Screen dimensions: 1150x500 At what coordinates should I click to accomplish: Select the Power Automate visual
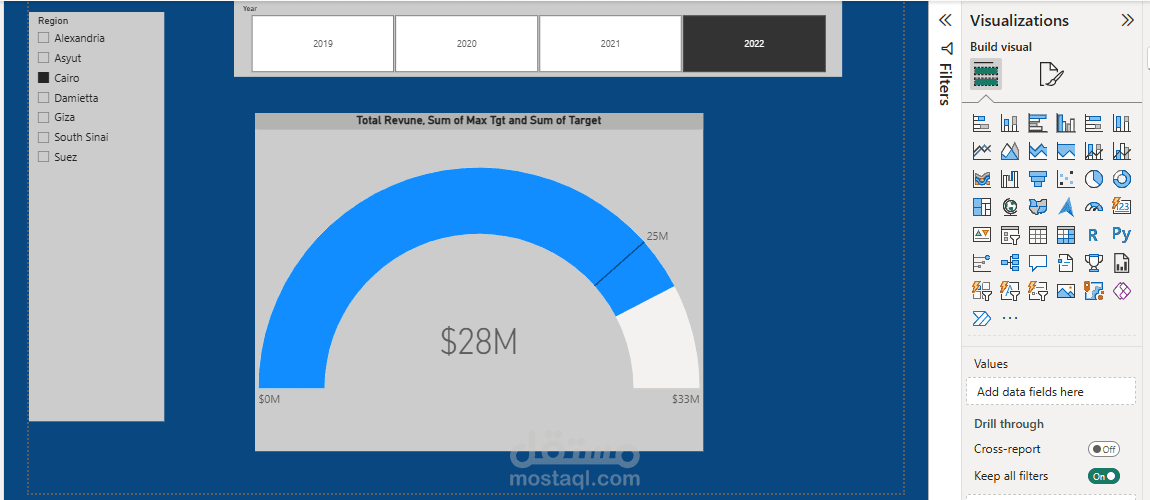pyautogui.click(x=982, y=318)
